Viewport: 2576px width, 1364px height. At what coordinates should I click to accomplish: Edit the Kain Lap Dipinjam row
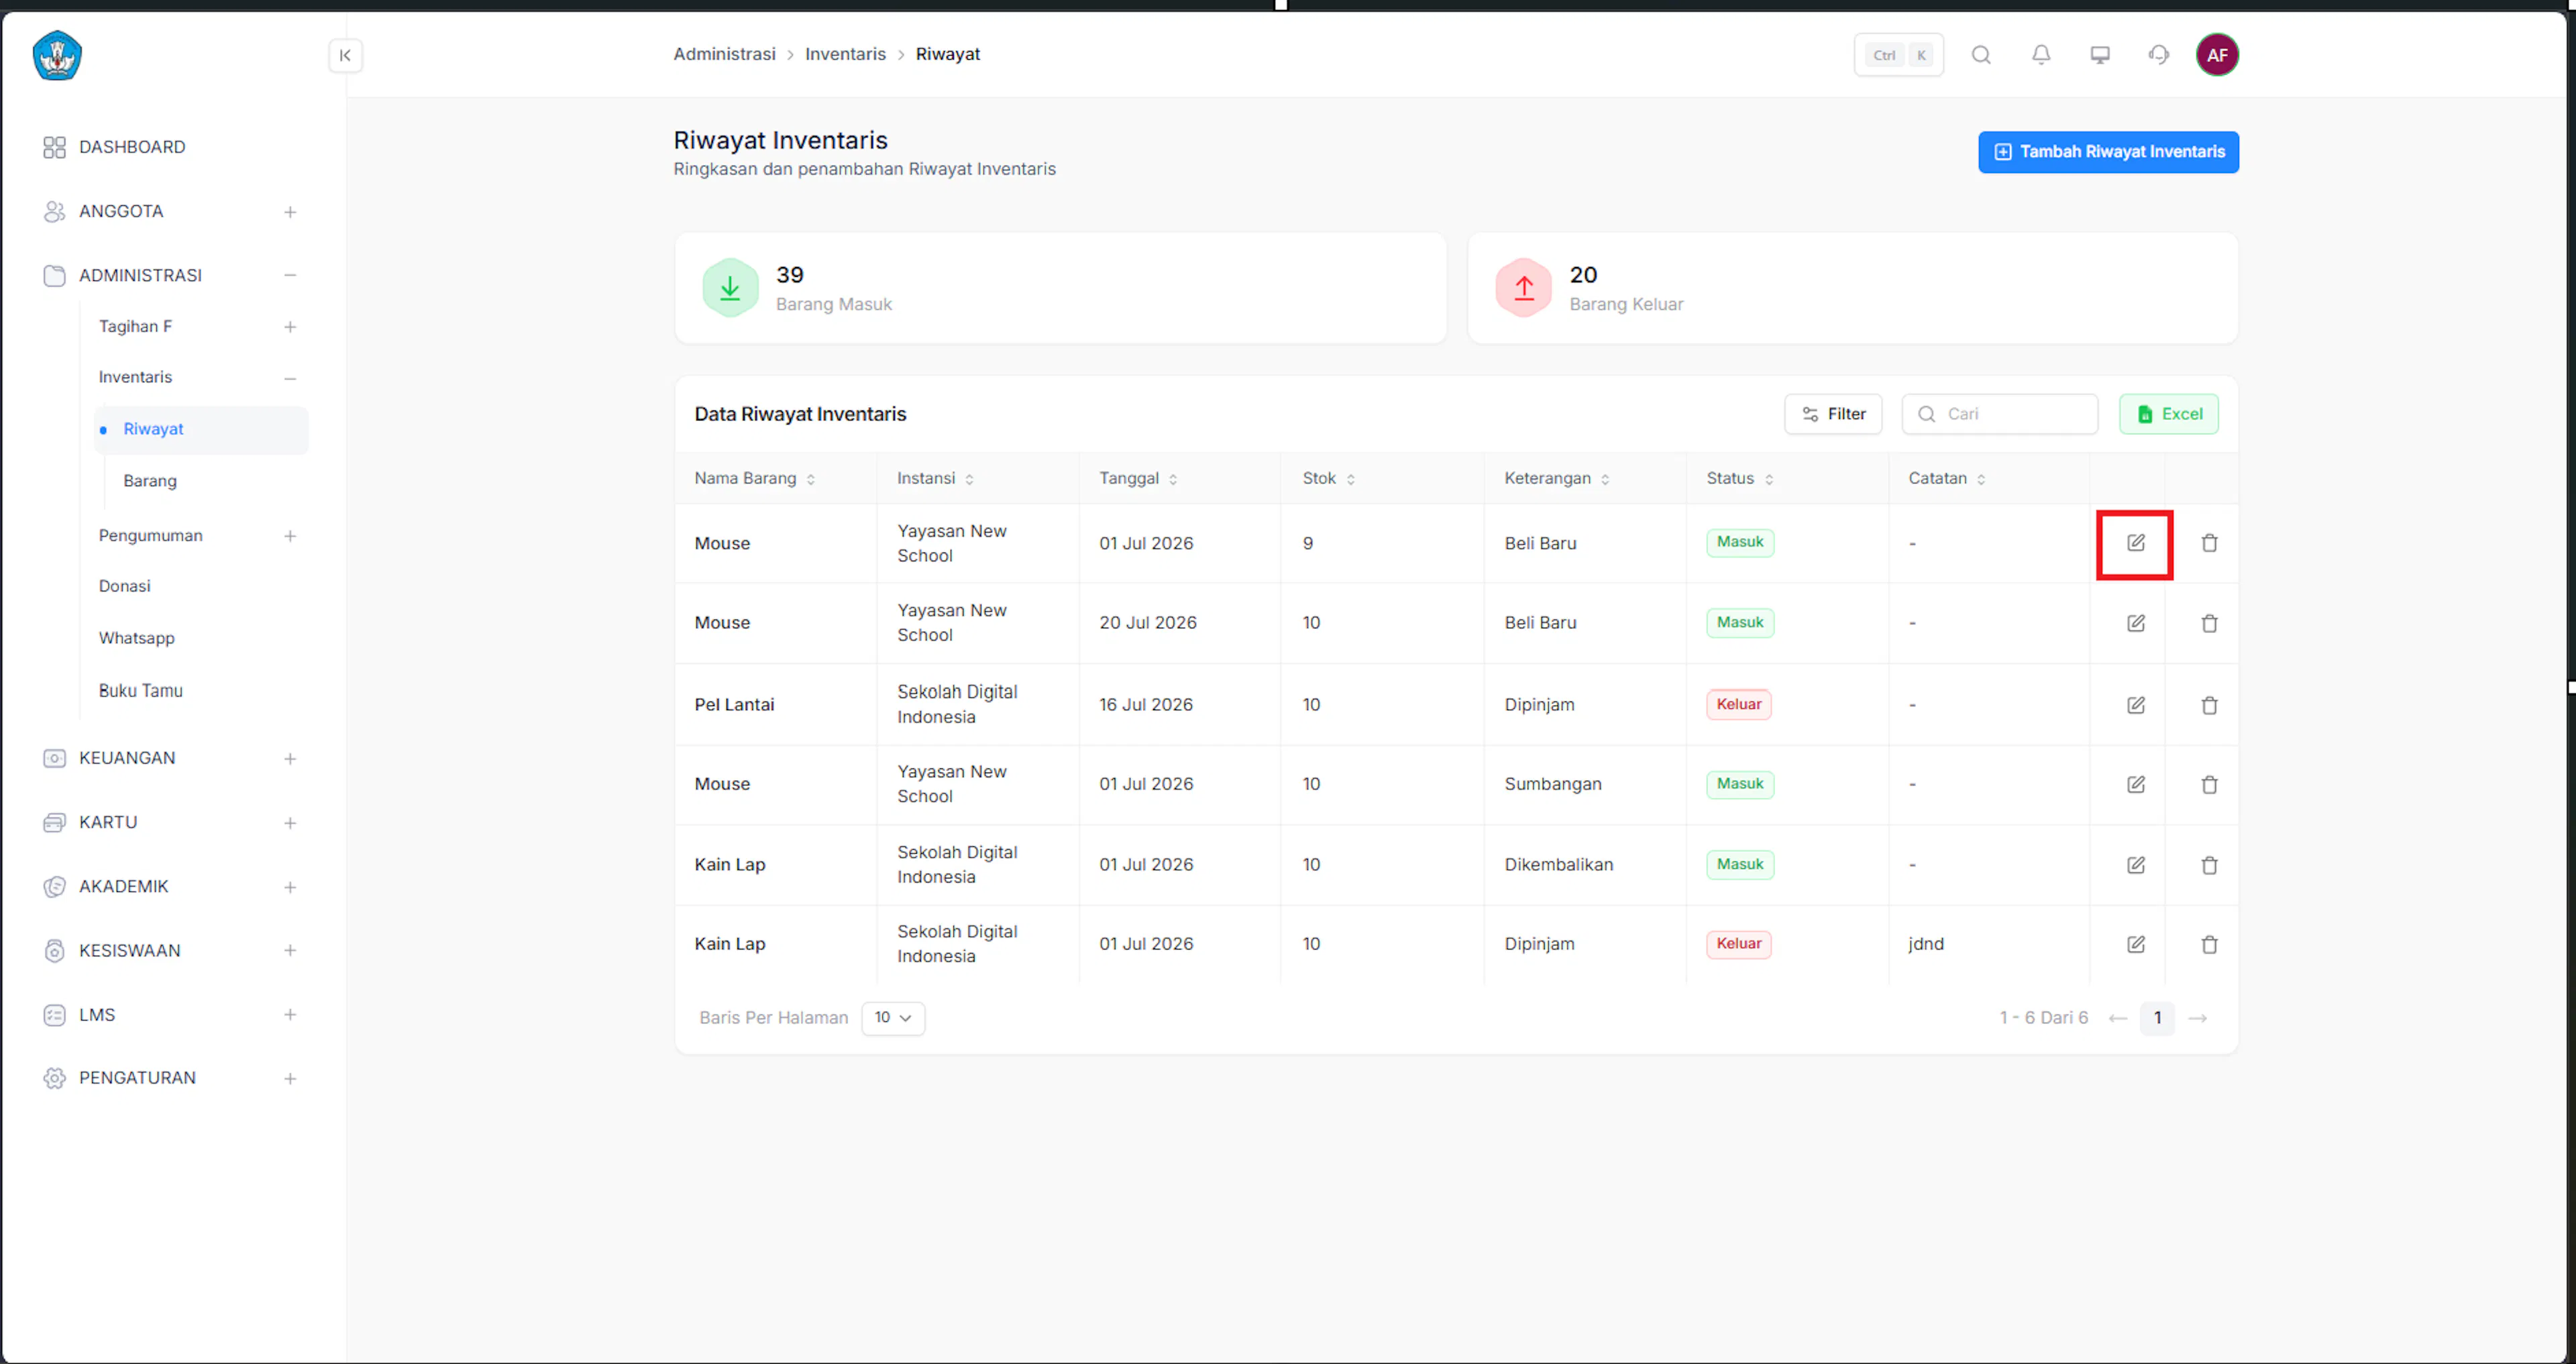click(2135, 944)
